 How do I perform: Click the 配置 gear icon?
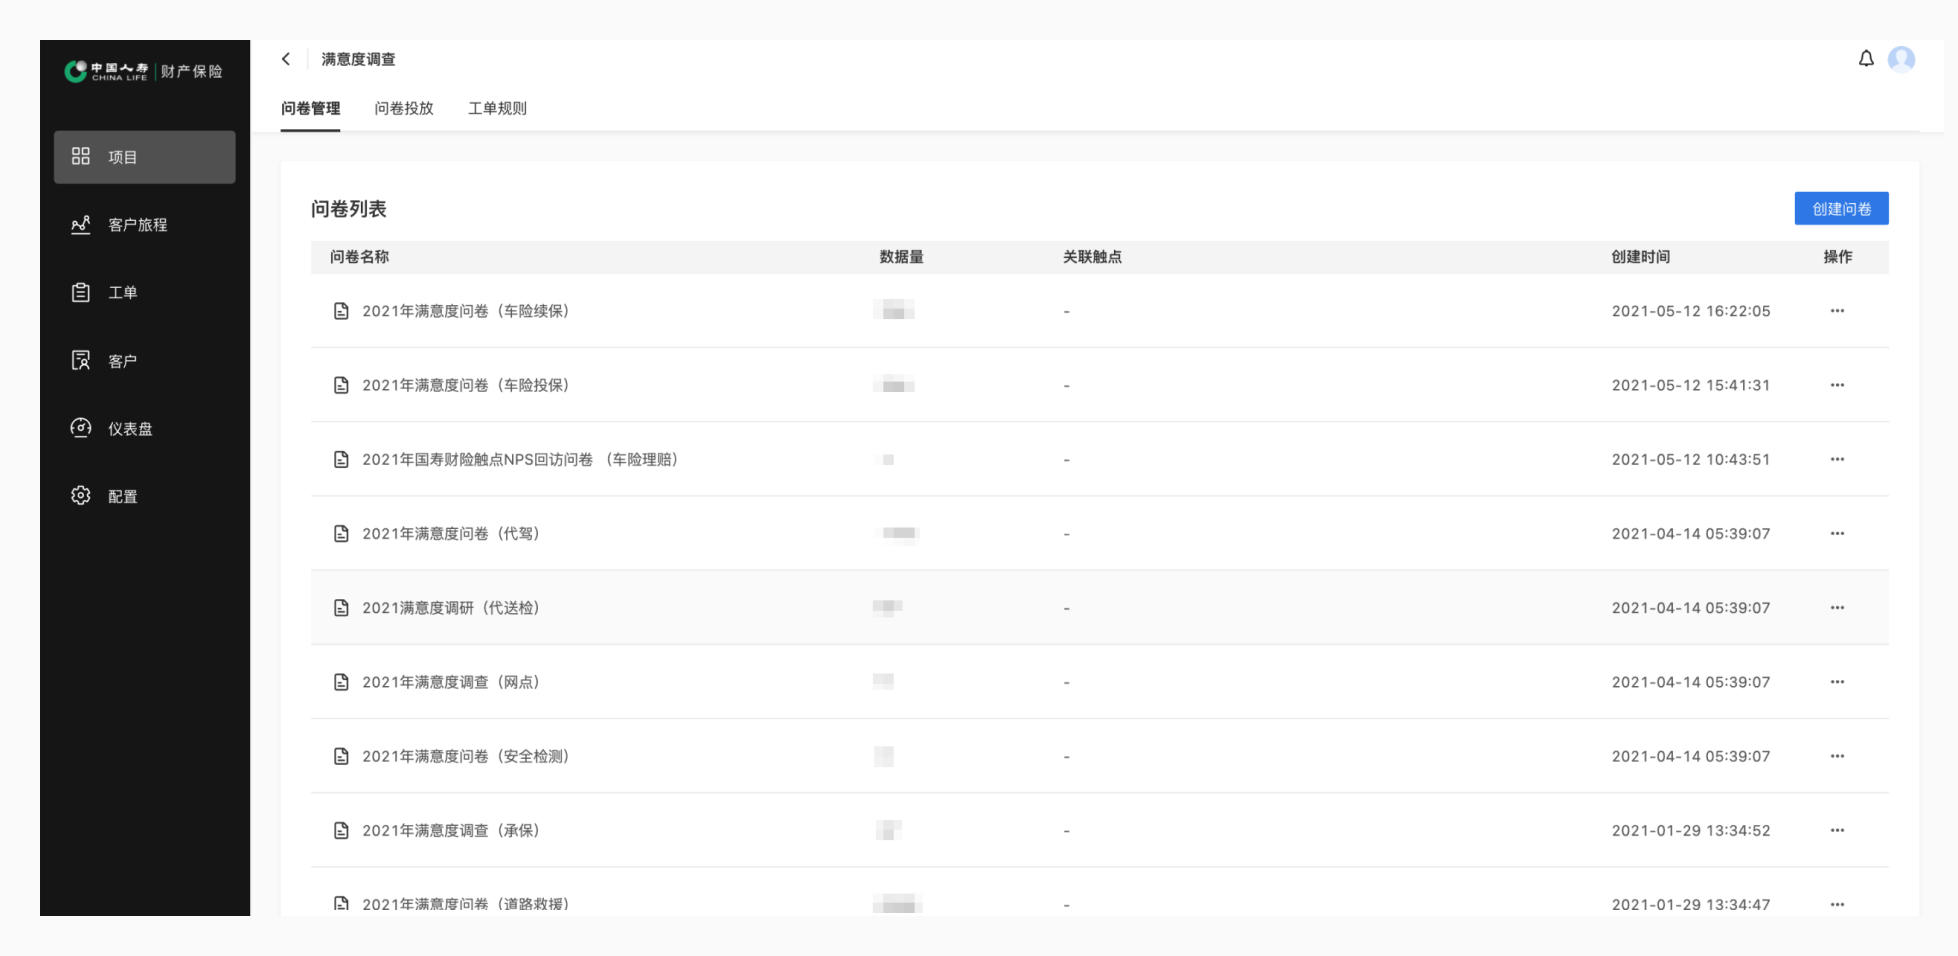tap(81, 495)
